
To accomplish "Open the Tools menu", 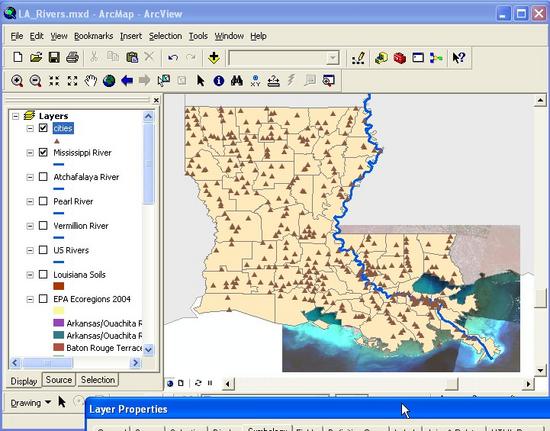I will 198,36.
